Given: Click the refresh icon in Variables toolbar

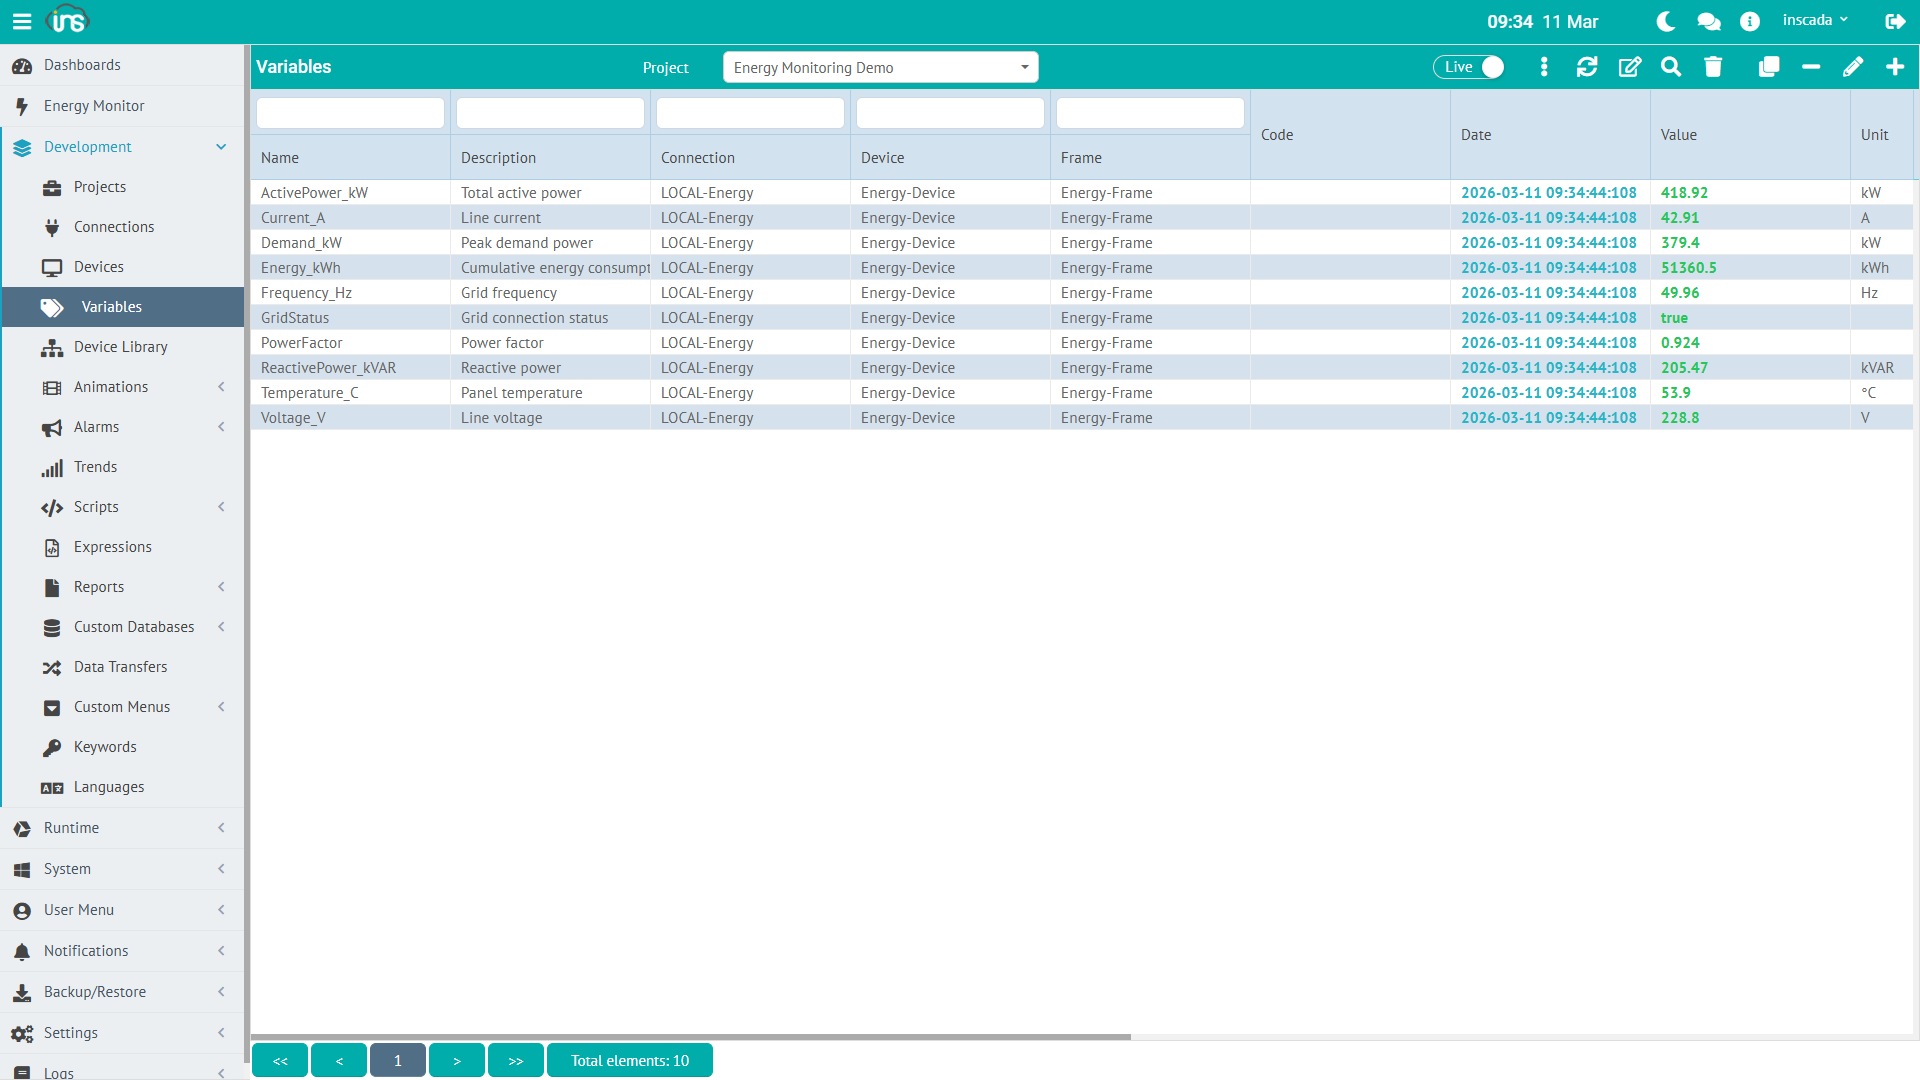Looking at the screenshot, I should pos(1587,67).
